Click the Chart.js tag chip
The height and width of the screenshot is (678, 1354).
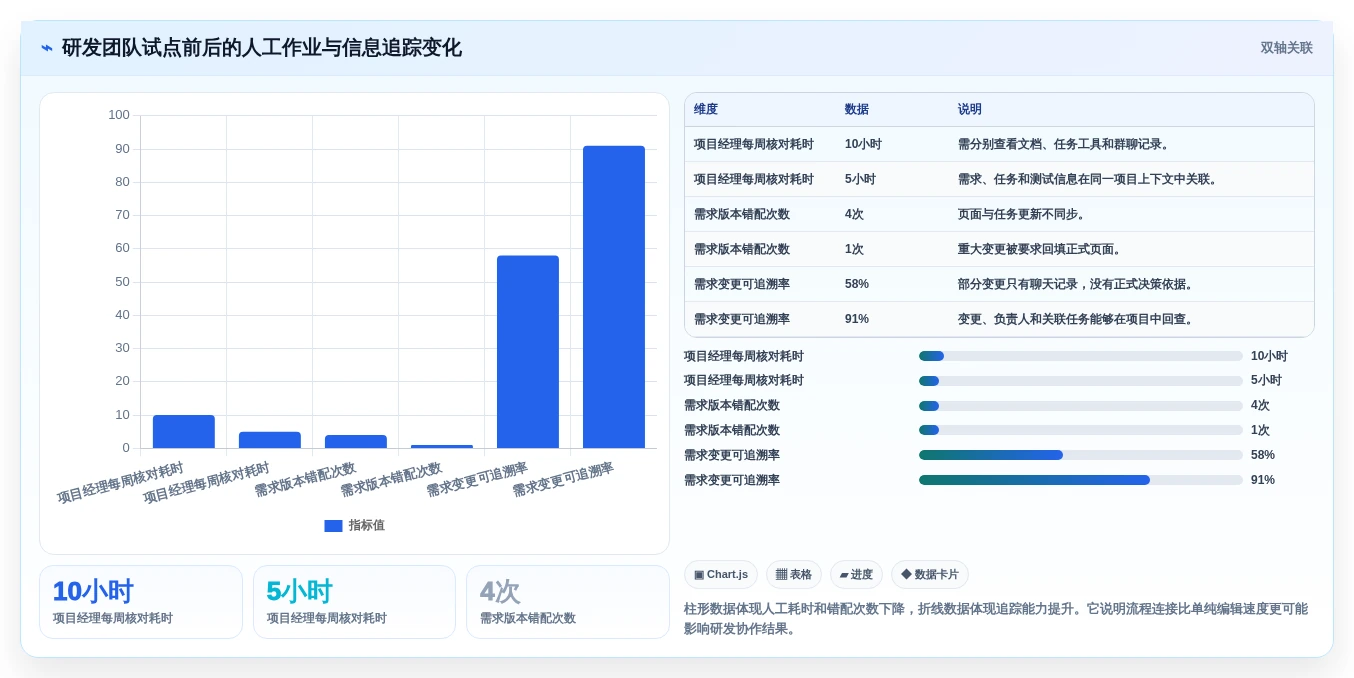coord(721,575)
